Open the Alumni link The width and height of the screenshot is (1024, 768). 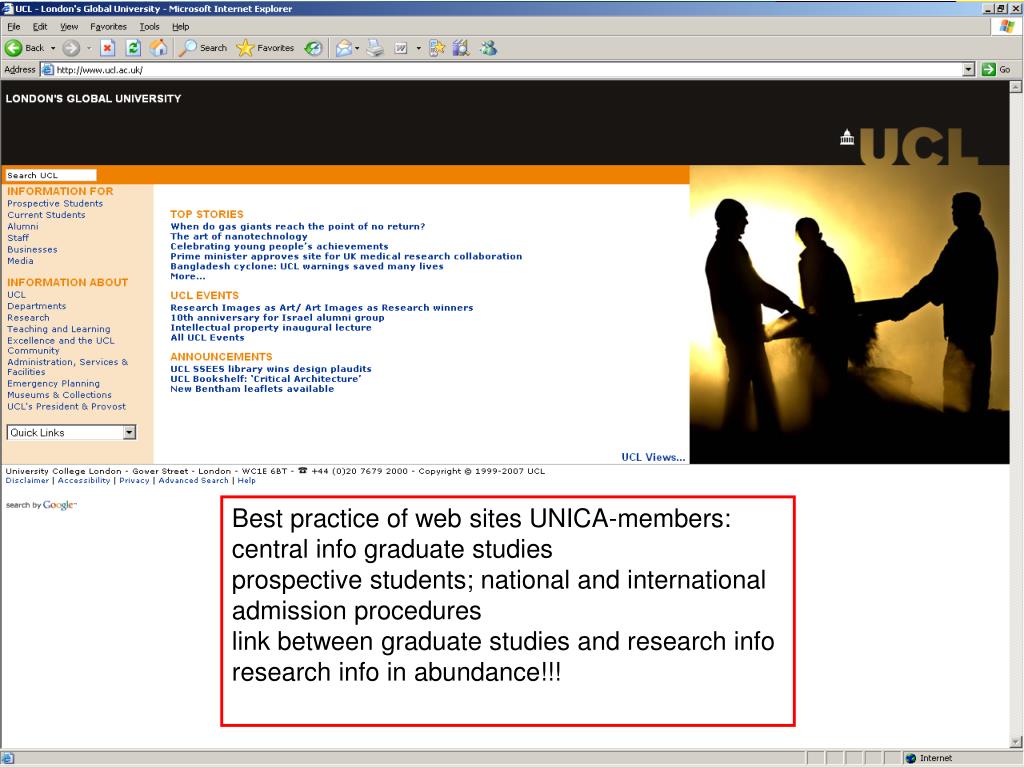point(23,226)
